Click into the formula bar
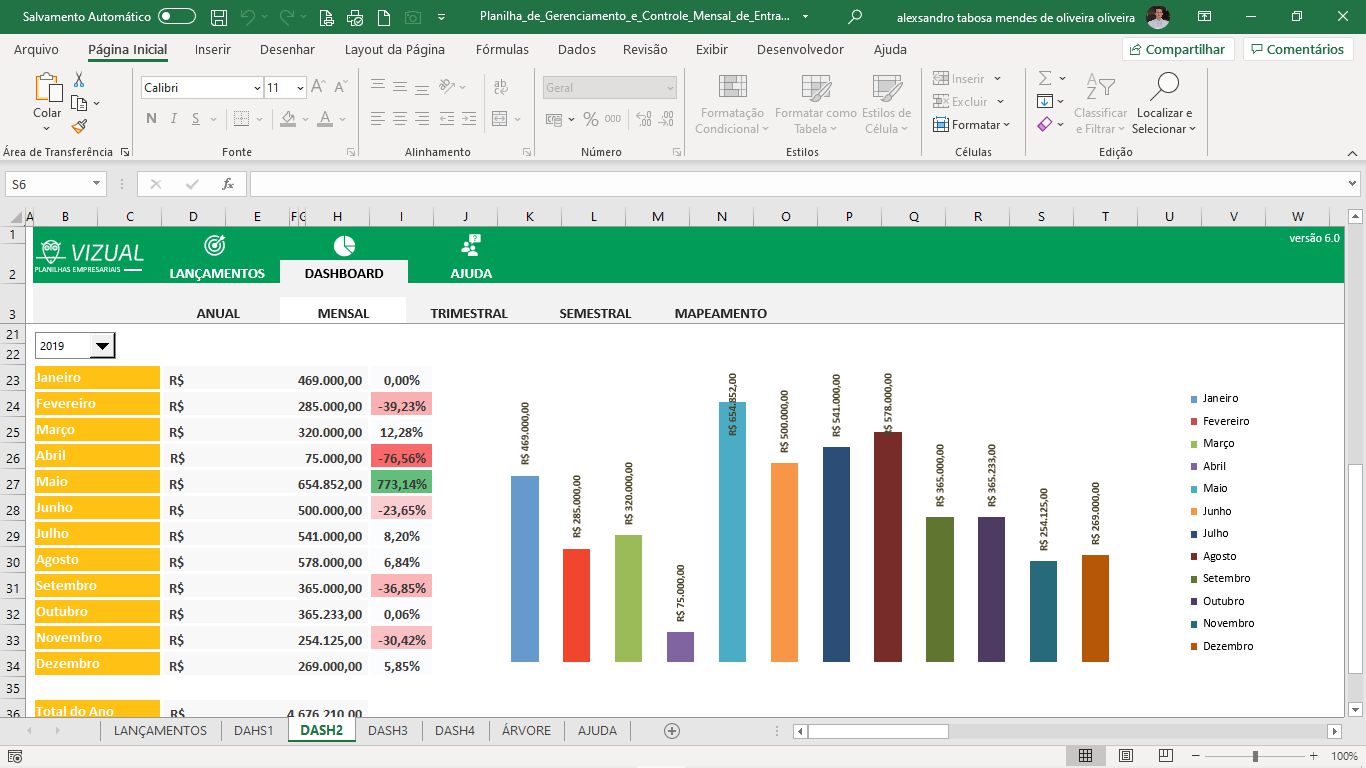Image resolution: width=1366 pixels, height=768 pixels. (x=797, y=184)
